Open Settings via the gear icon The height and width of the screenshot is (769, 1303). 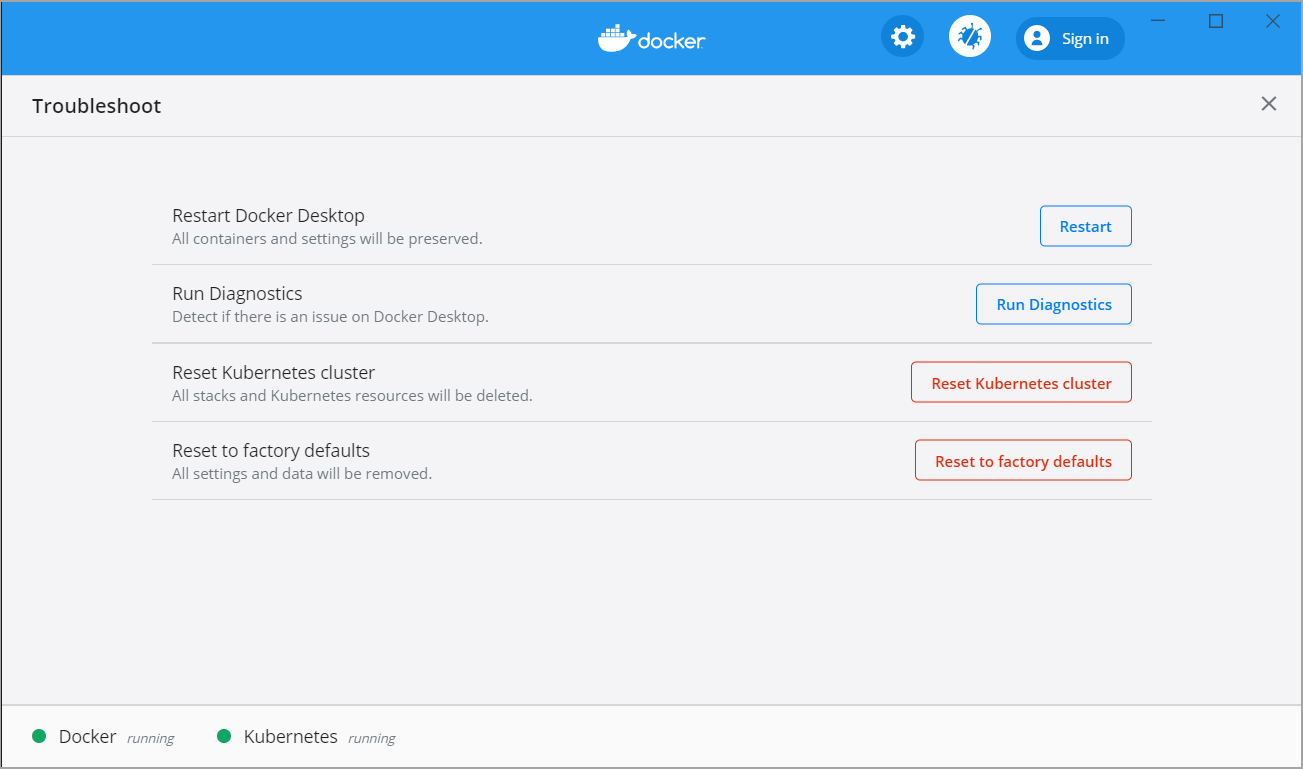tap(901, 36)
